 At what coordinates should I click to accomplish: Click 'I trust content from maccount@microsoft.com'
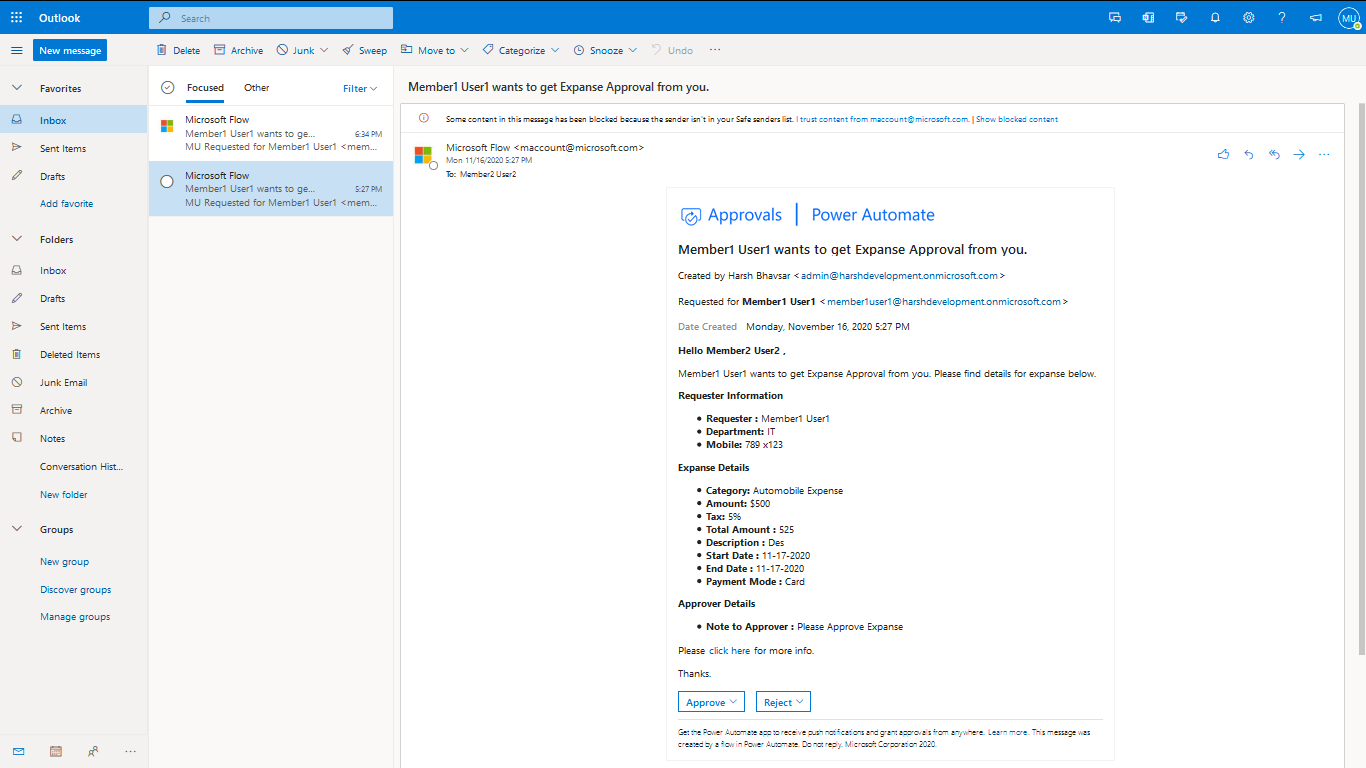point(883,119)
